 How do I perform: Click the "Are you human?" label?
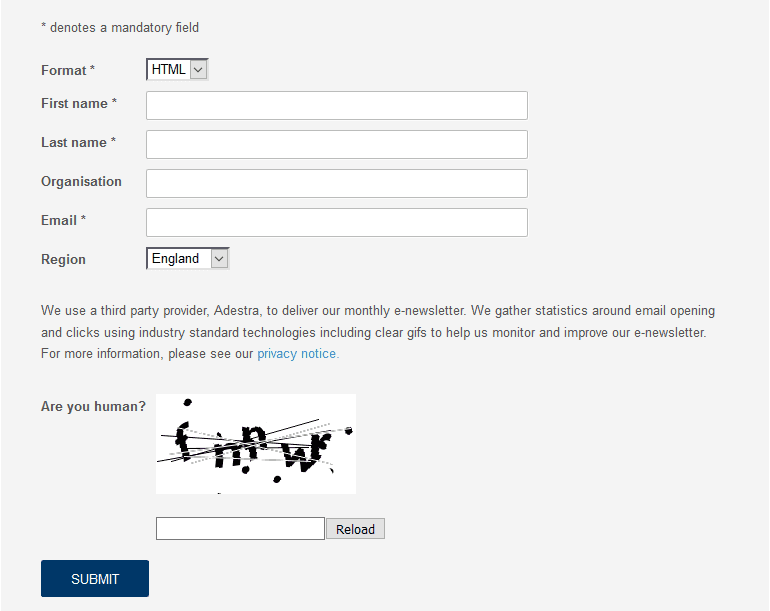click(93, 406)
